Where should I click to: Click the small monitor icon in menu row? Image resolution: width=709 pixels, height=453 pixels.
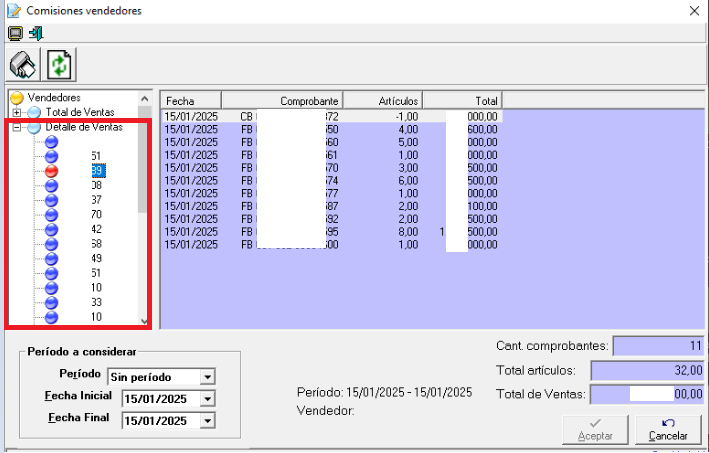(15, 32)
